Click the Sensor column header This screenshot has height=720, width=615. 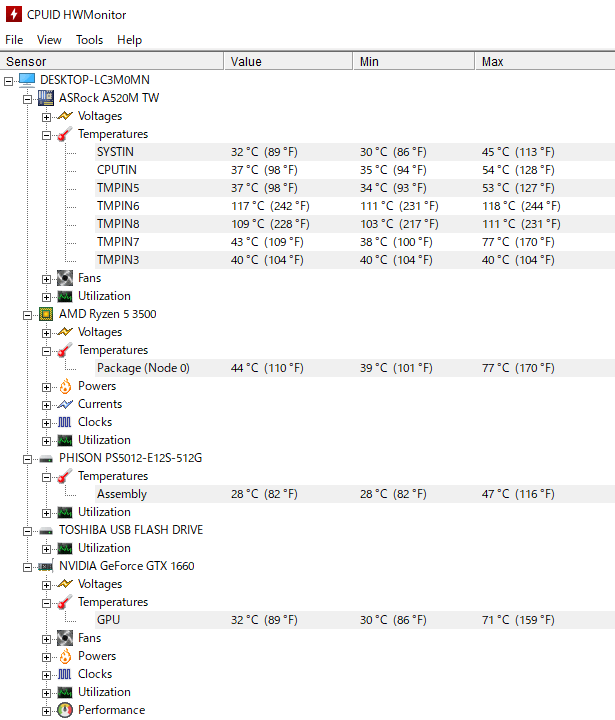click(x=112, y=62)
